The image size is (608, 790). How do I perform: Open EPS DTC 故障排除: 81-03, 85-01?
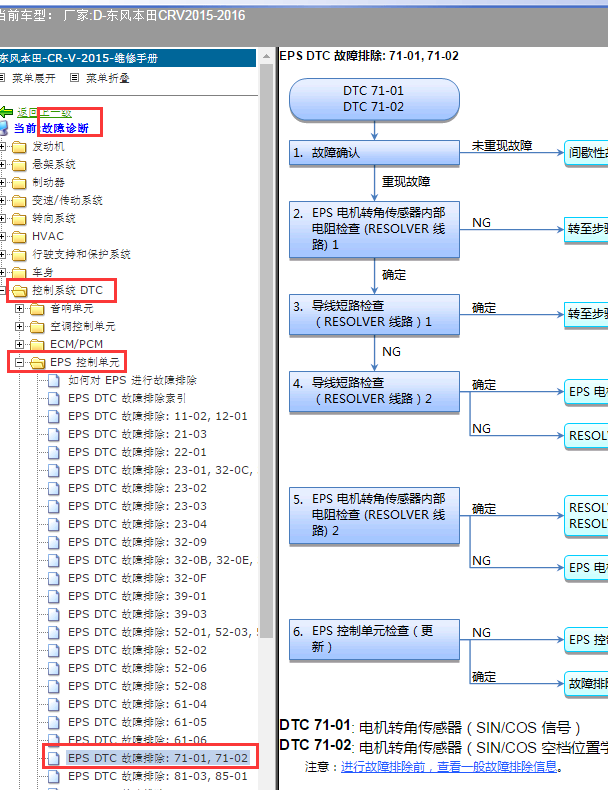(x=158, y=776)
